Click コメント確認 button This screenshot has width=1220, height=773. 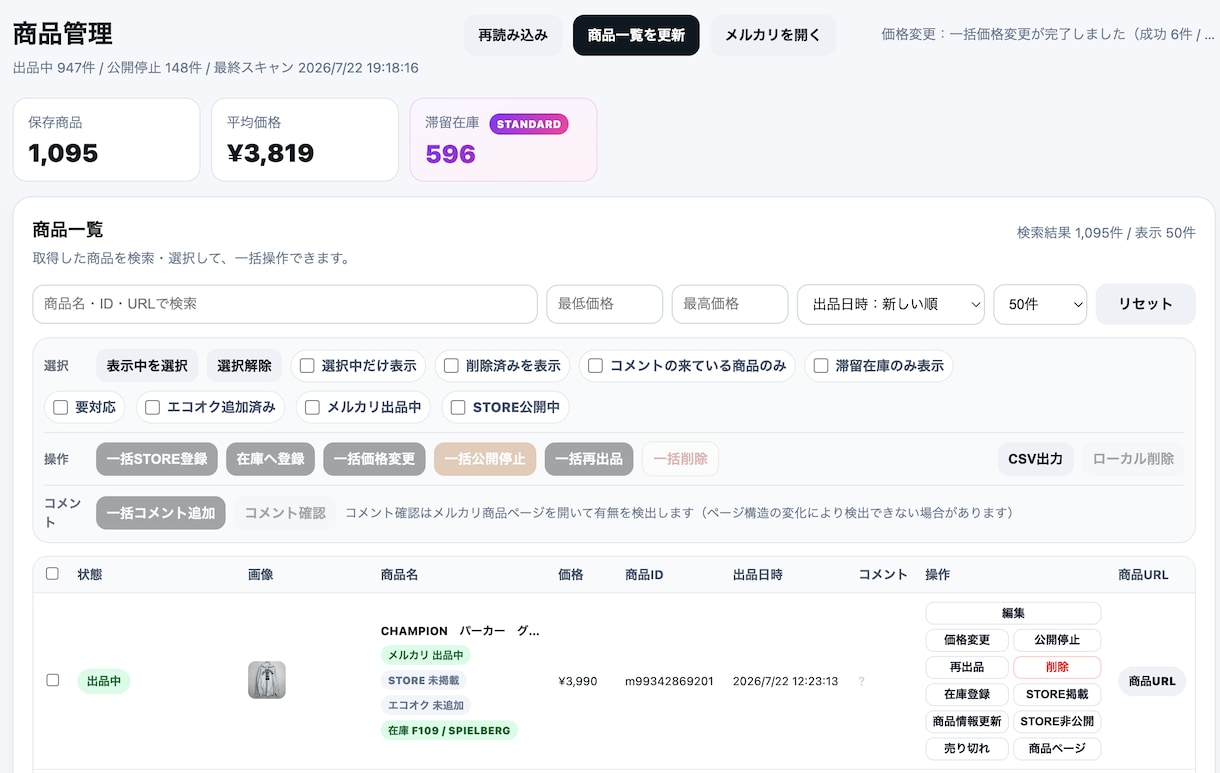[285, 513]
